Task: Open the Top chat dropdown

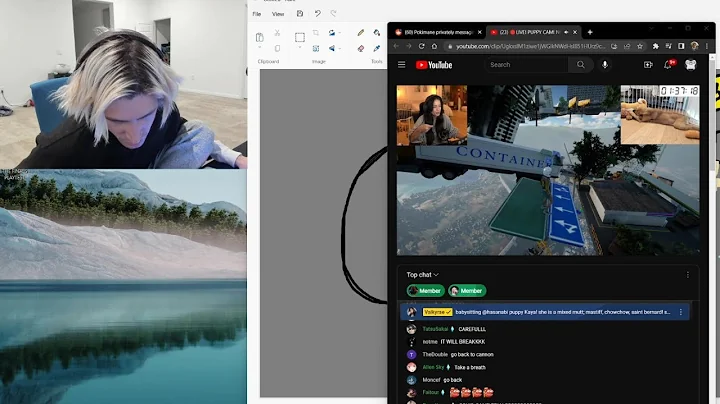Action: [422, 275]
